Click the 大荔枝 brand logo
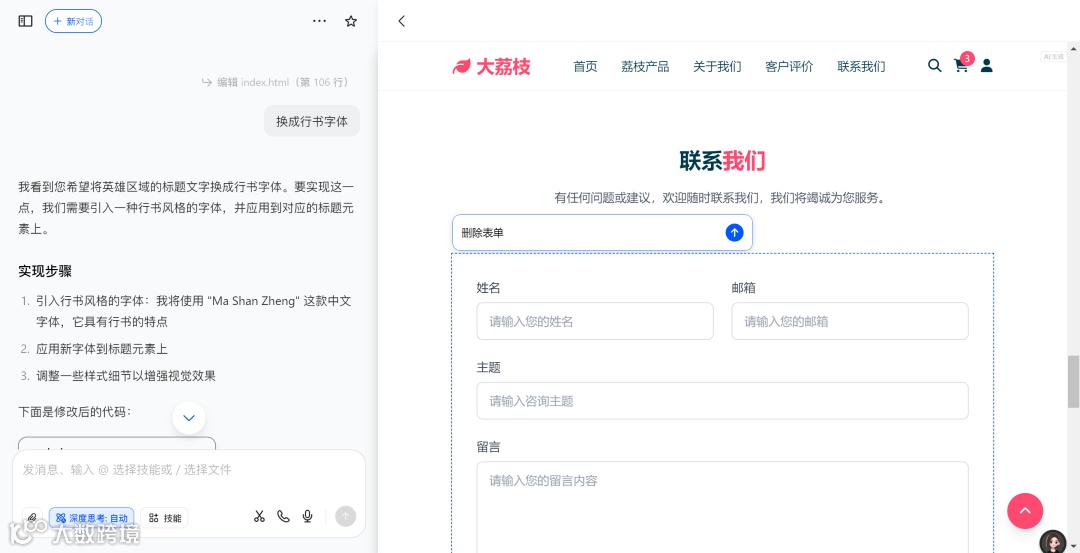Viewport: 1080px width, 553px height. point(491,66)
